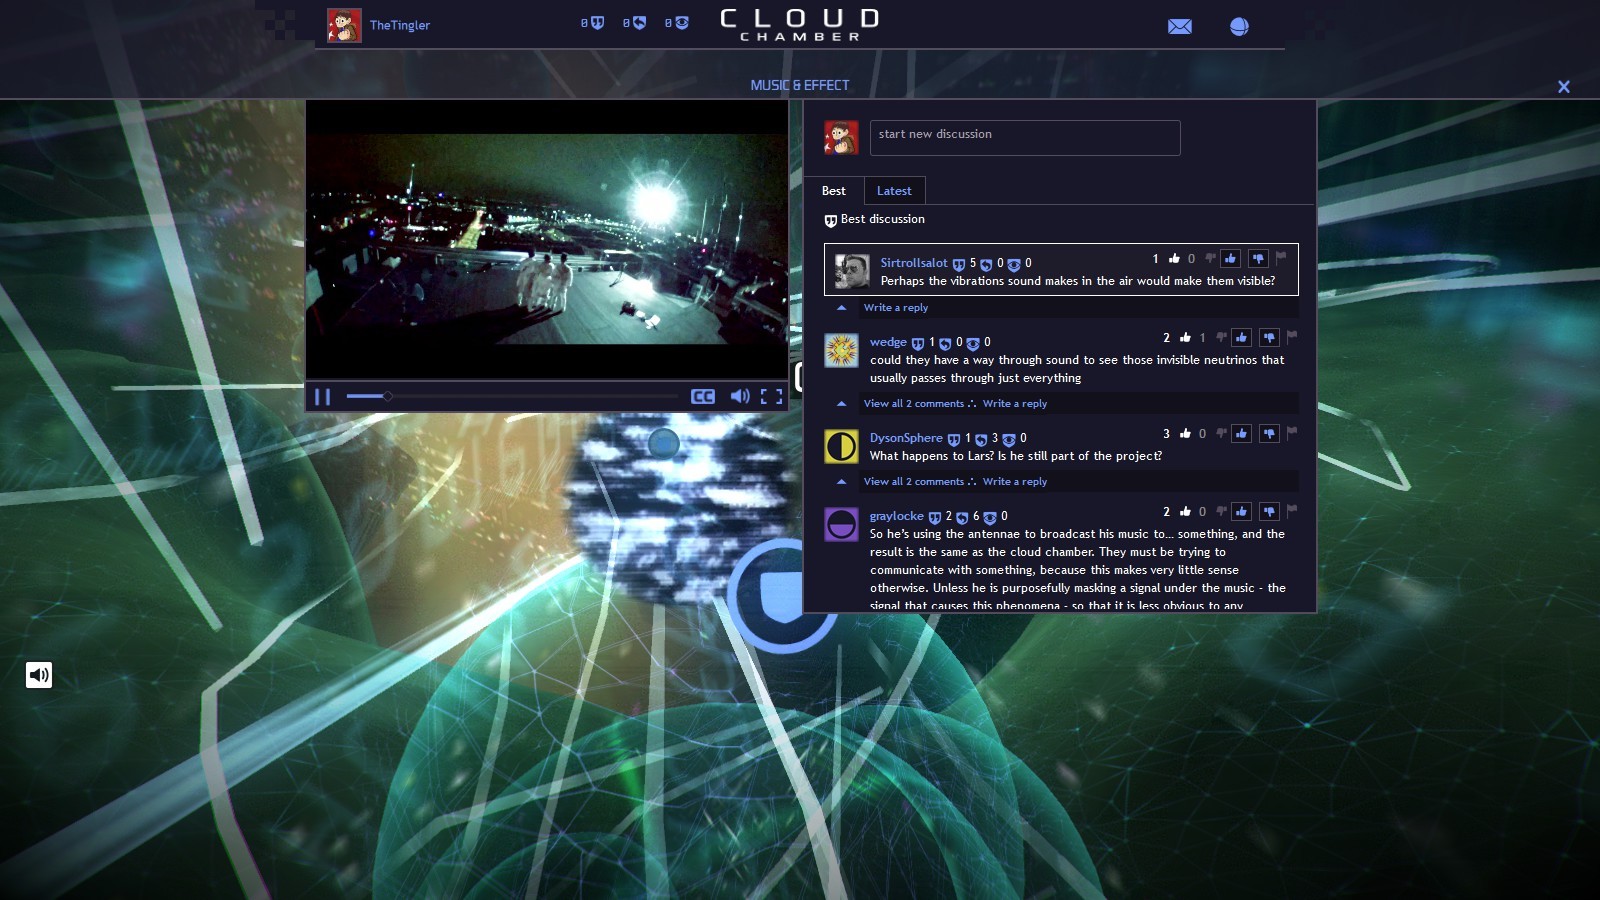Switch the video to fullscreen
This screenshot has width=1600, height=900.
click(771, 397)
